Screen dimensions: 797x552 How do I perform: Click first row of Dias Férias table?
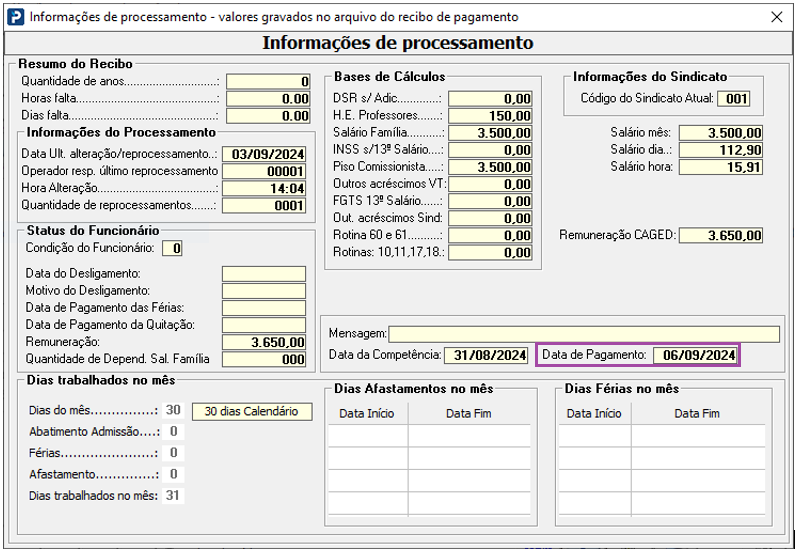click(x=662, y=436)
